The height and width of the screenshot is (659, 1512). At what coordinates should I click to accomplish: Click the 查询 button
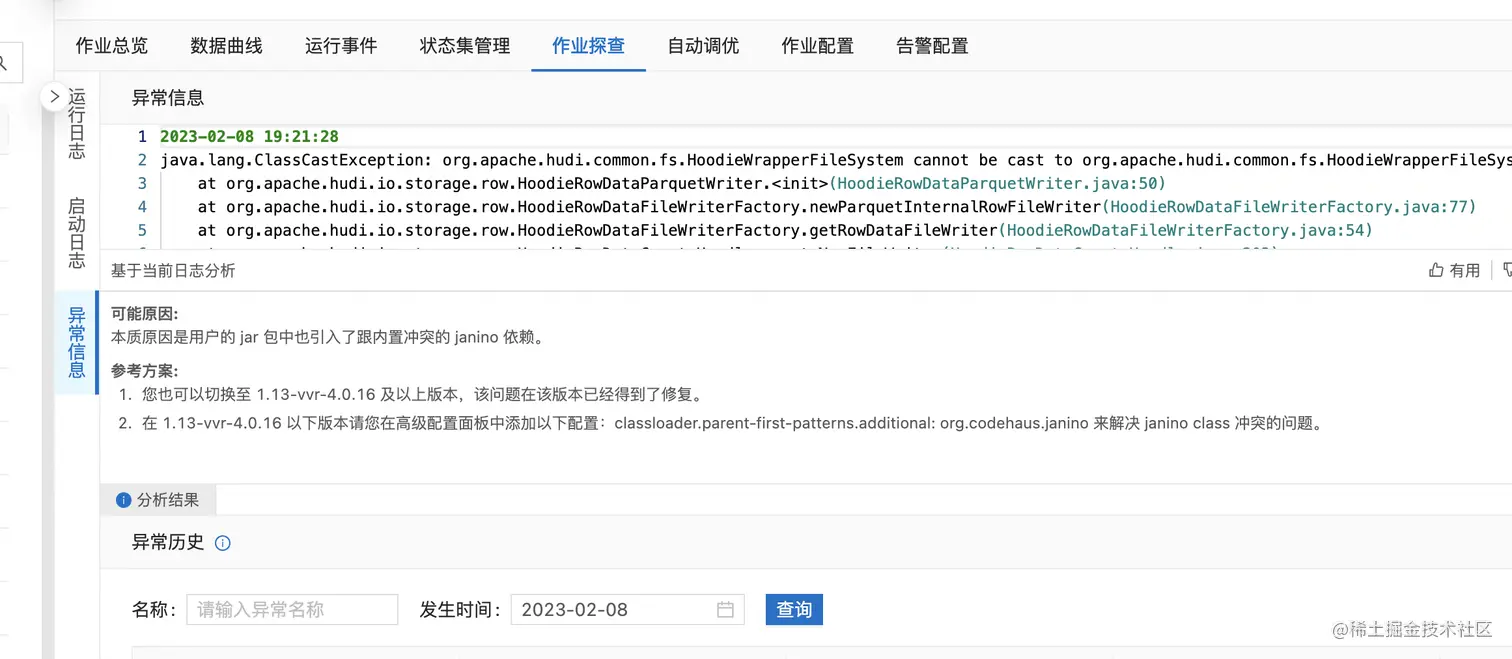click(x=794, y=609)
